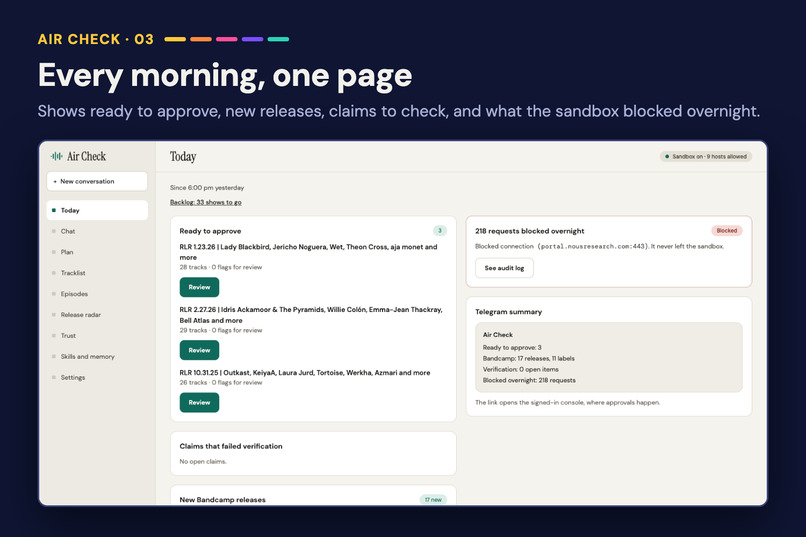Open the Trust section
The width and height of the screenshot is (806, 537).
coord(68,336)
